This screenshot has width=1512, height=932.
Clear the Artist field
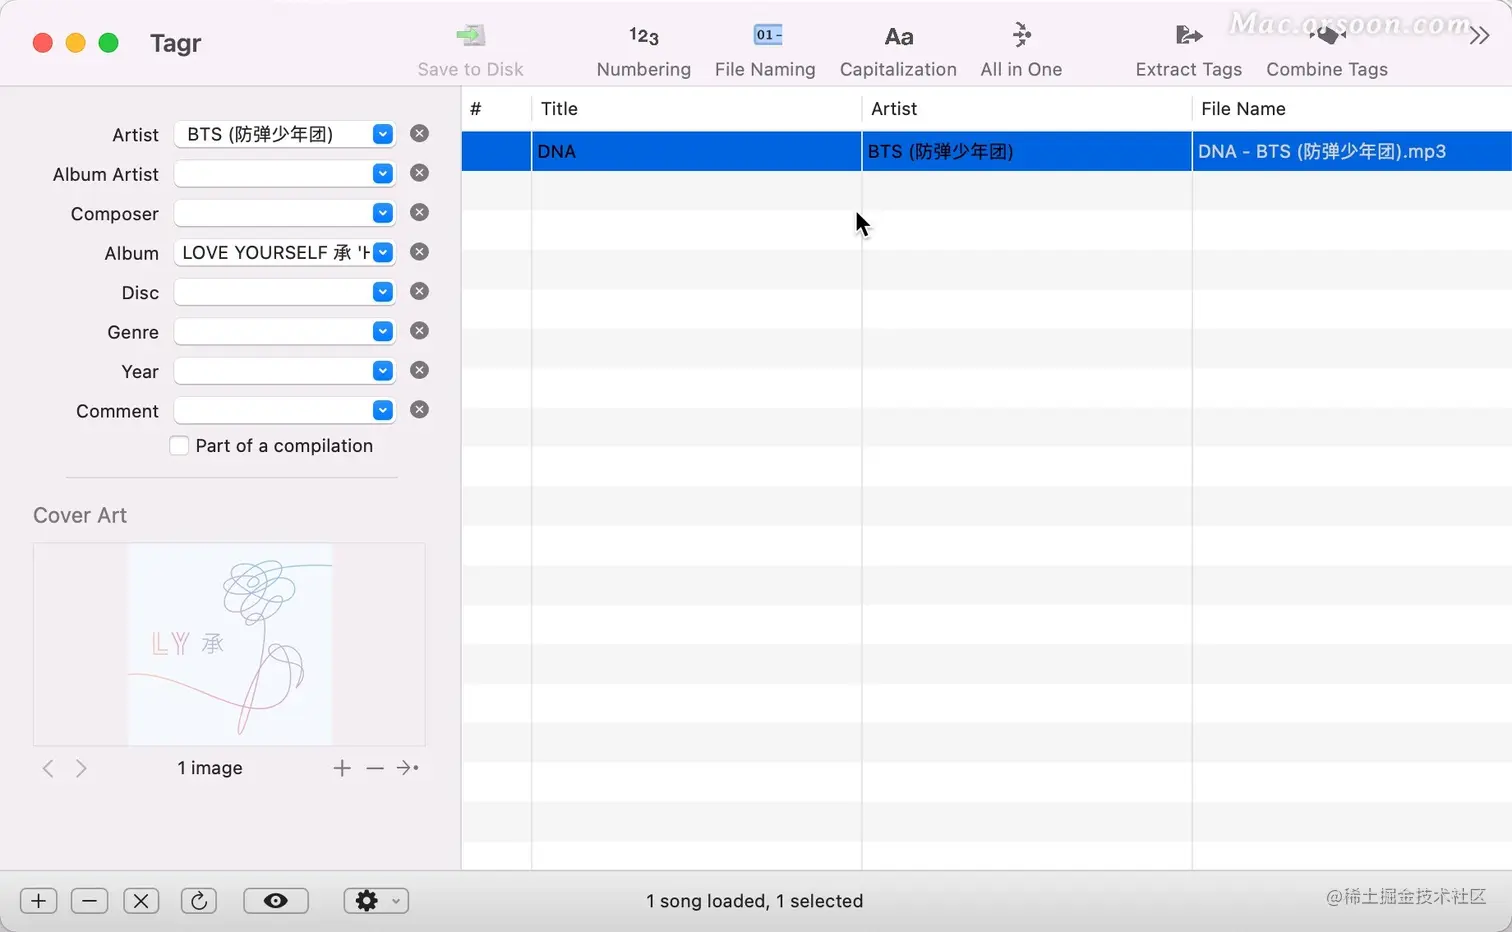tap(420, 133)
